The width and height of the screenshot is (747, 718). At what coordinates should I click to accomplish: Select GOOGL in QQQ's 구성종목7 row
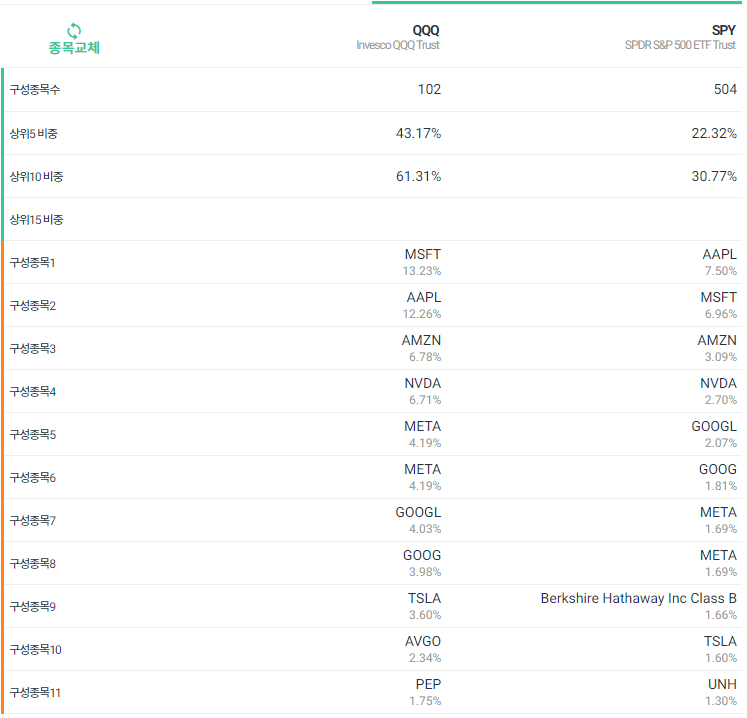click(418, 513)
